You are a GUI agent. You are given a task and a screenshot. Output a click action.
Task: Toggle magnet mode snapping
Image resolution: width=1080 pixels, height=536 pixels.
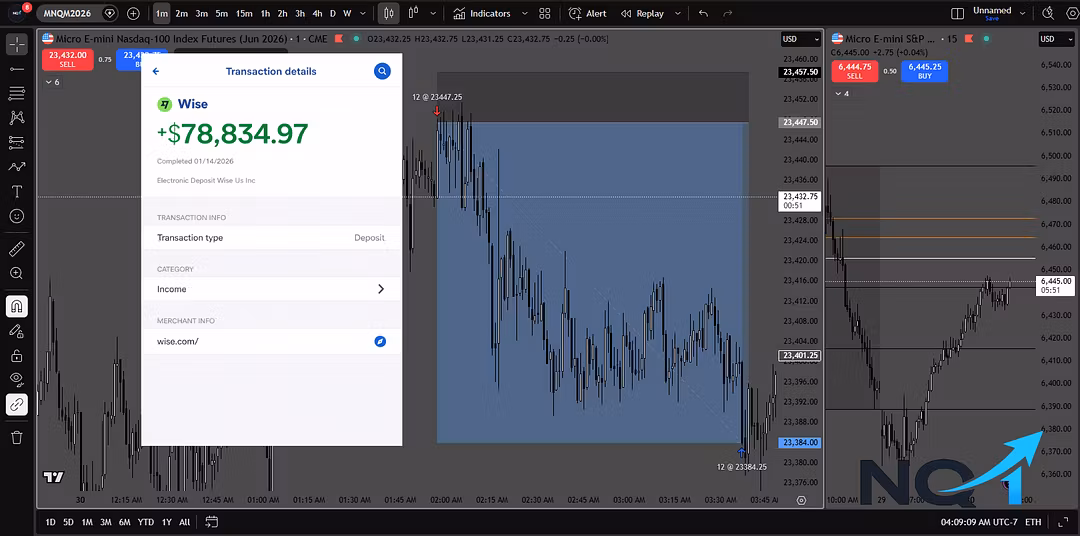click(x=17, y=306)
